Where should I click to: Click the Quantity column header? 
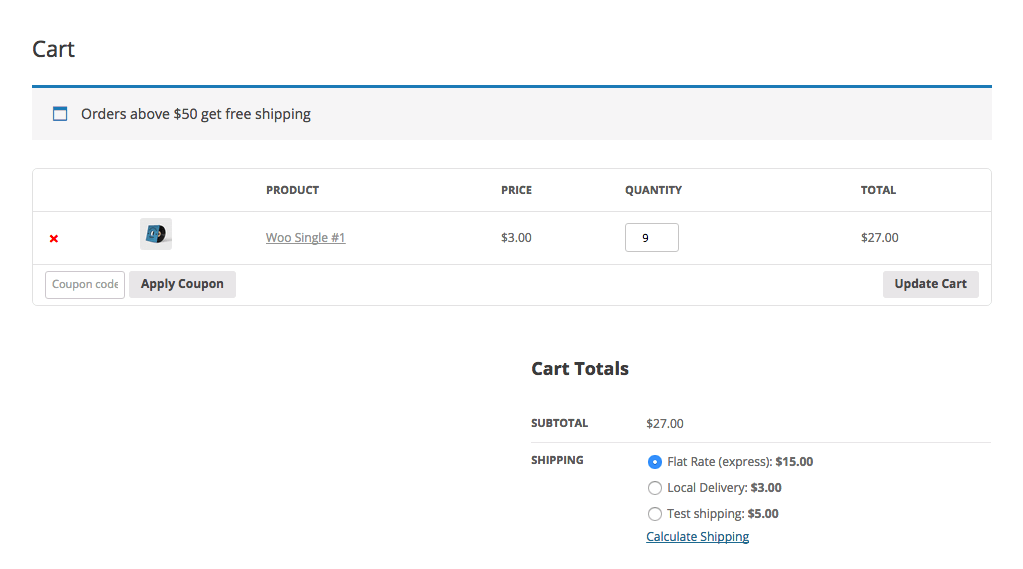click(x=653, y=190)
